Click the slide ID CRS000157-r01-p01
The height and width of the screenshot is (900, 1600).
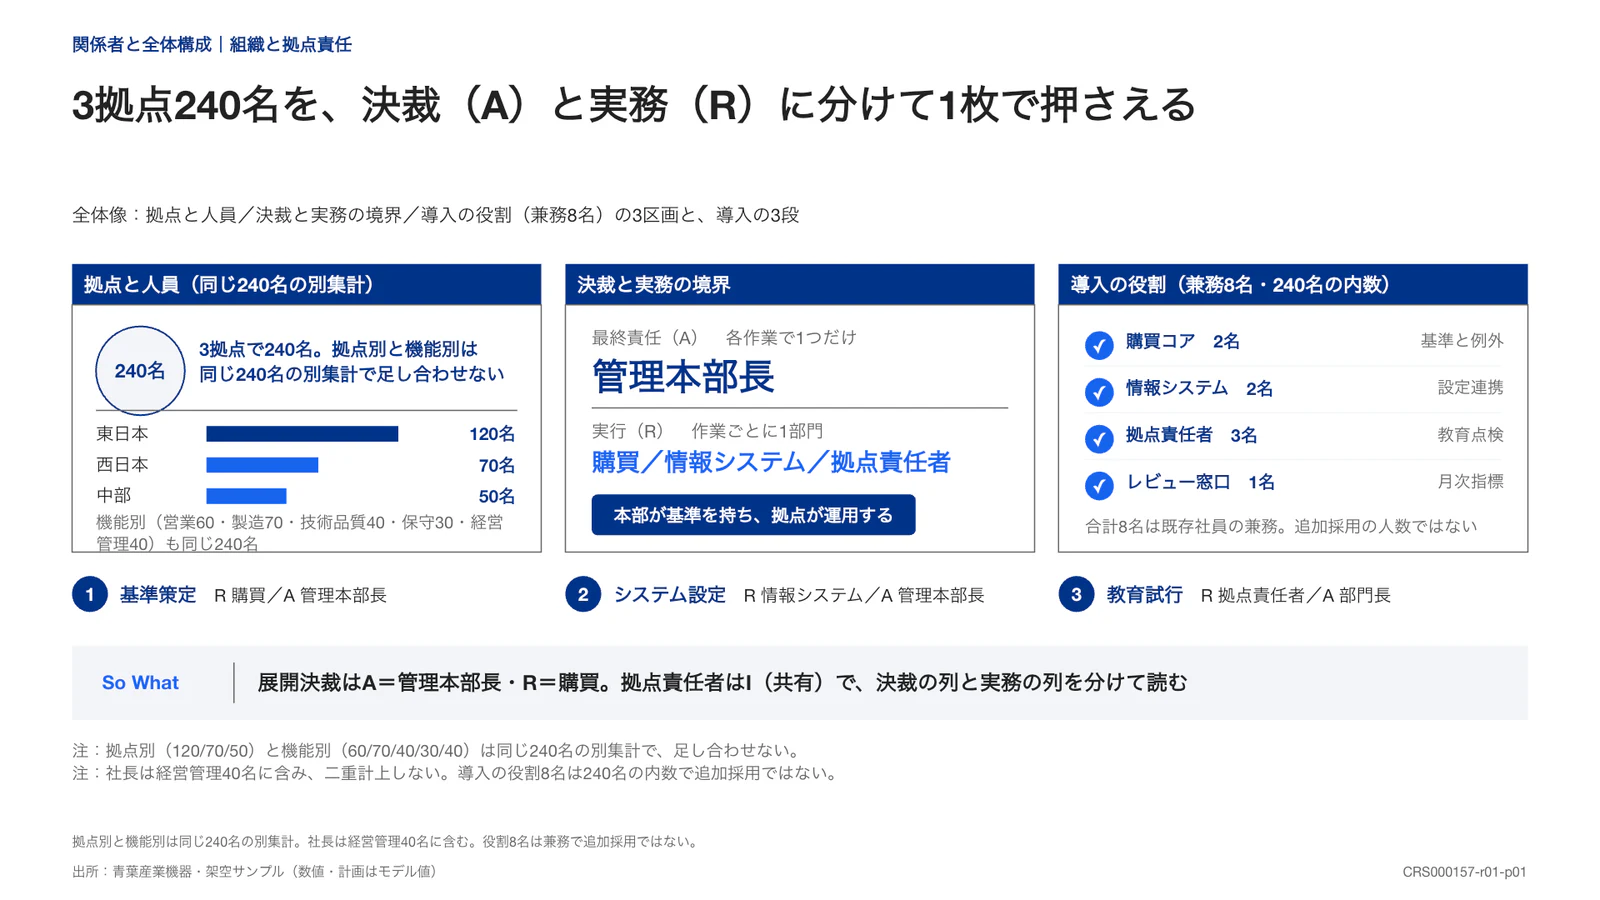click(x=1464, y=872)
